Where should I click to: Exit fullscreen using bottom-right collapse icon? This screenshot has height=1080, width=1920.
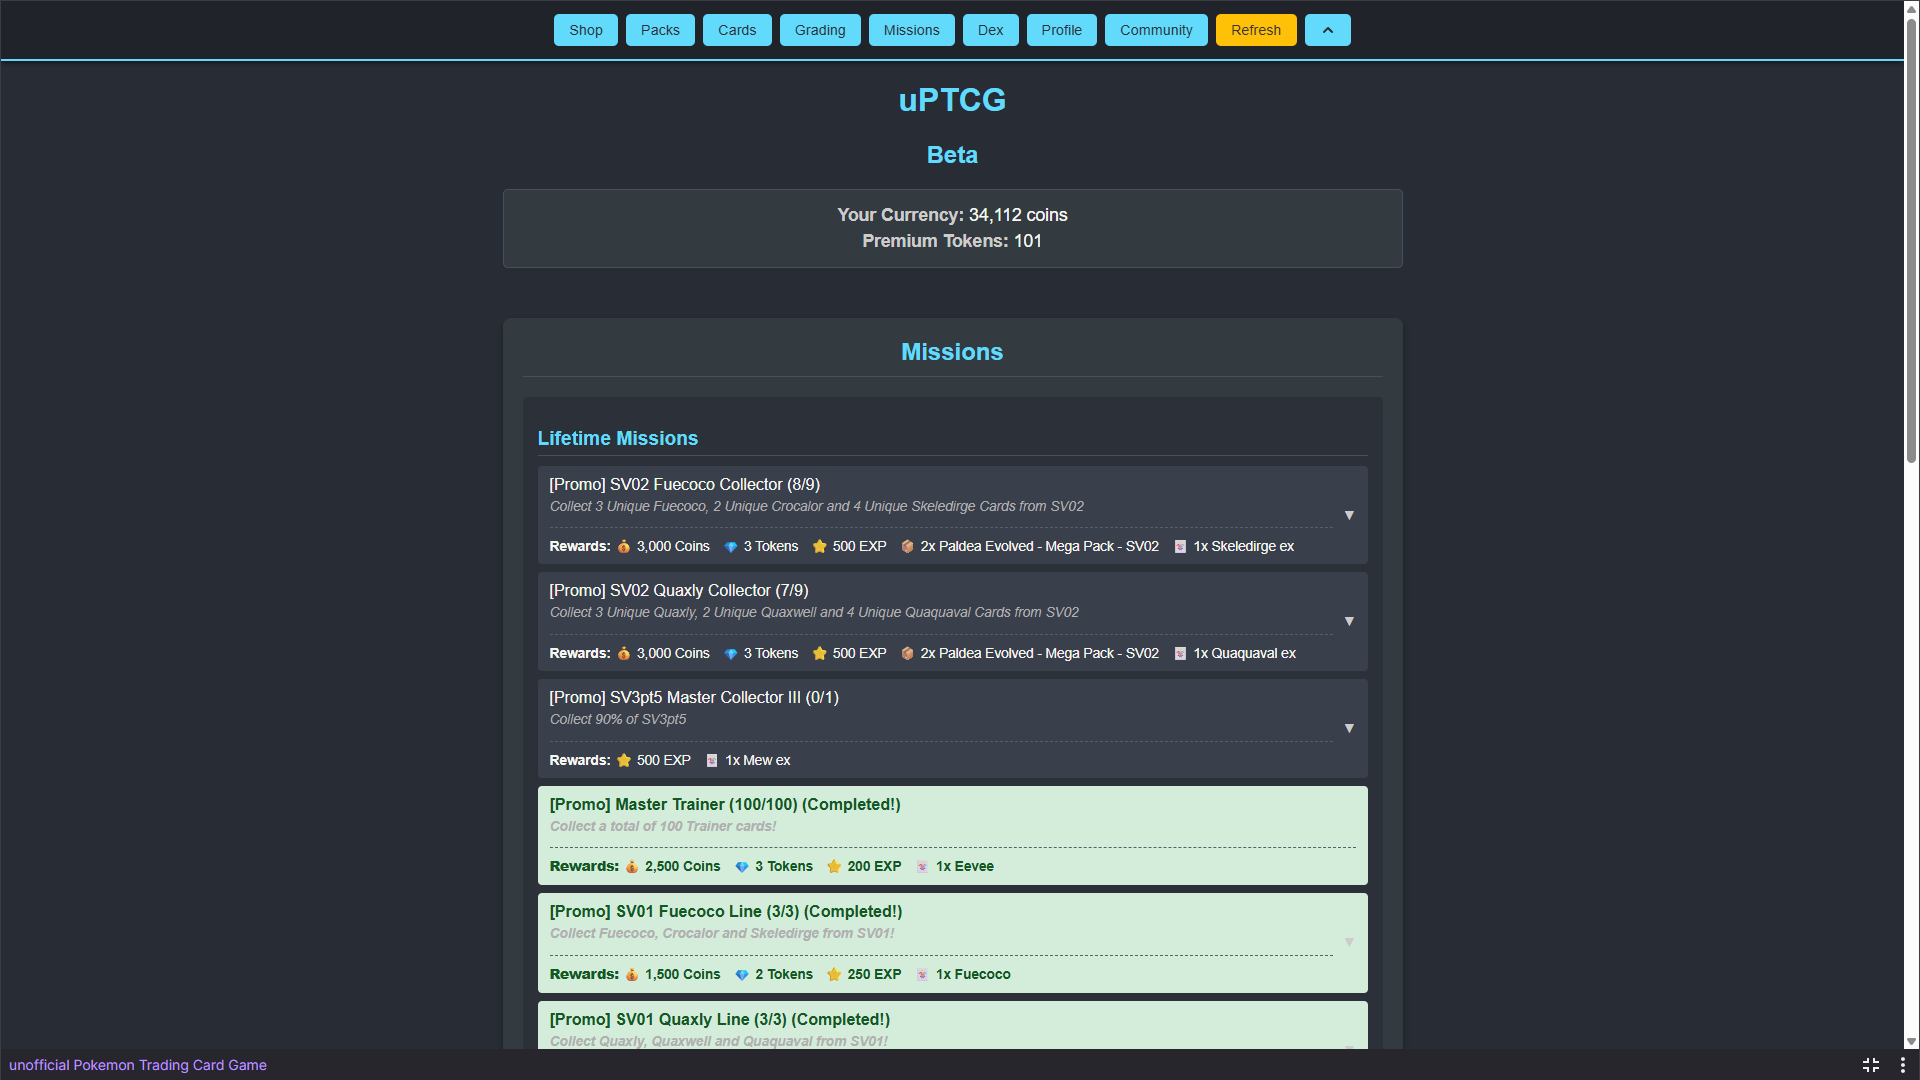[x=1871, y=1065]
